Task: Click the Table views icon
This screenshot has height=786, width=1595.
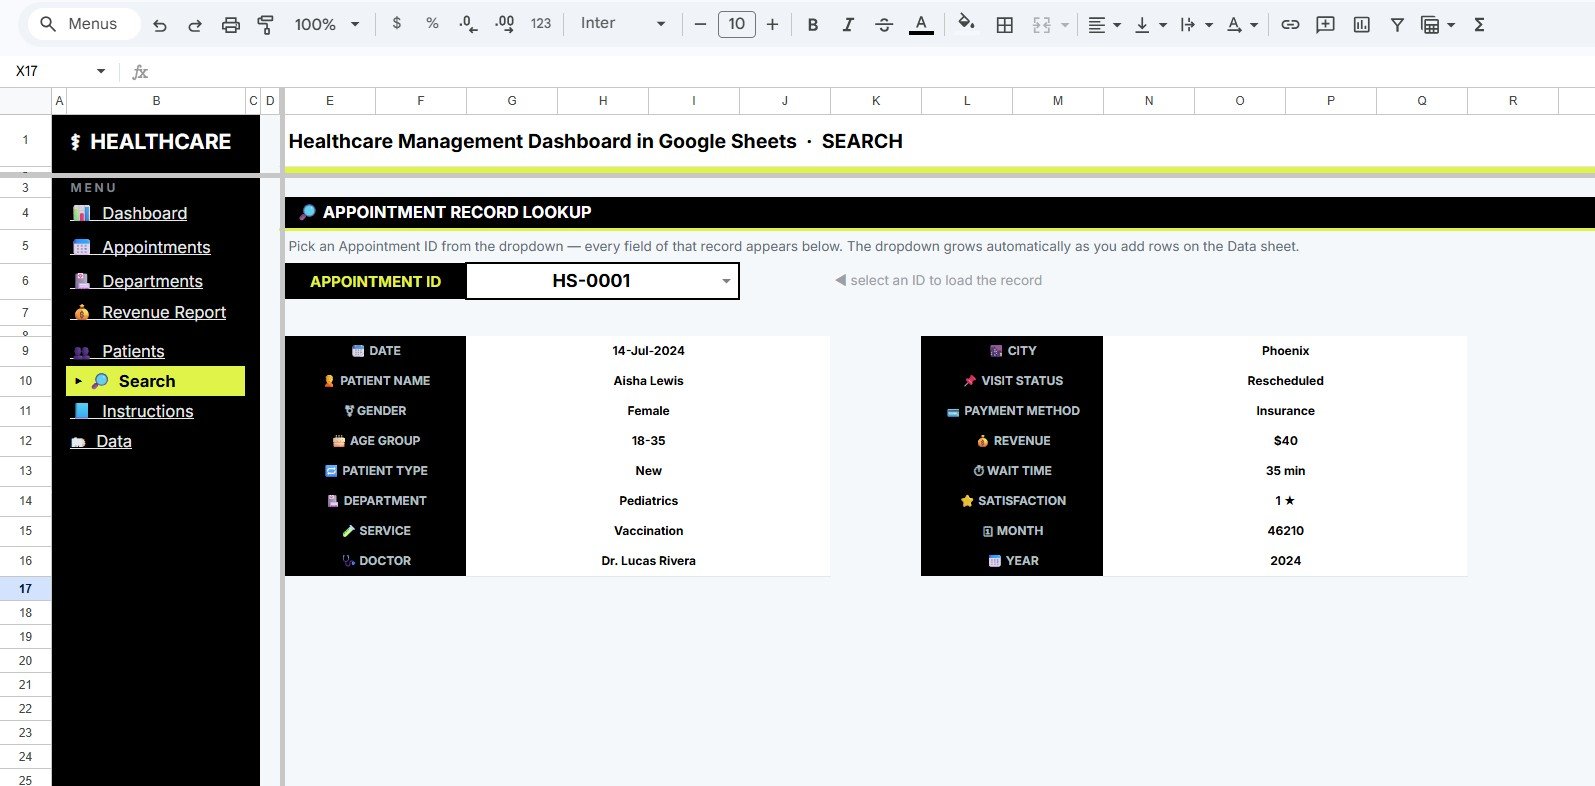Action: (x=1431, y=24)
